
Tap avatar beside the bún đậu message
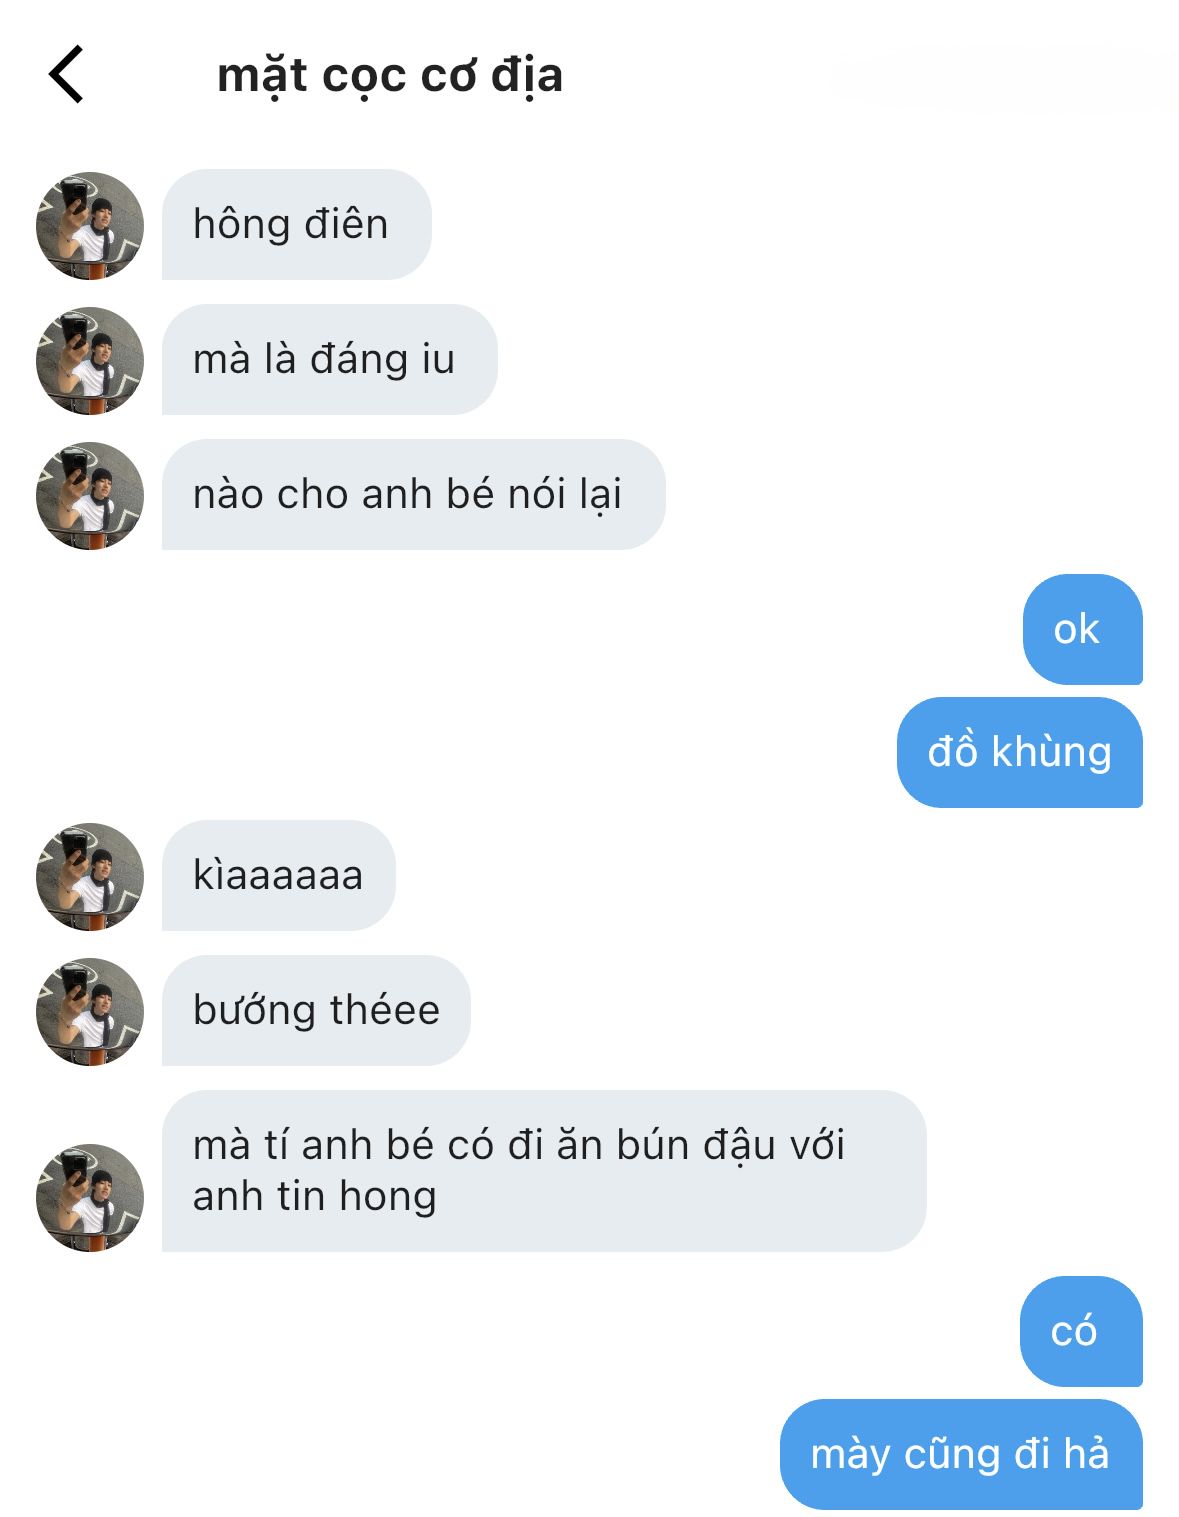click(x=90, y=1197)
